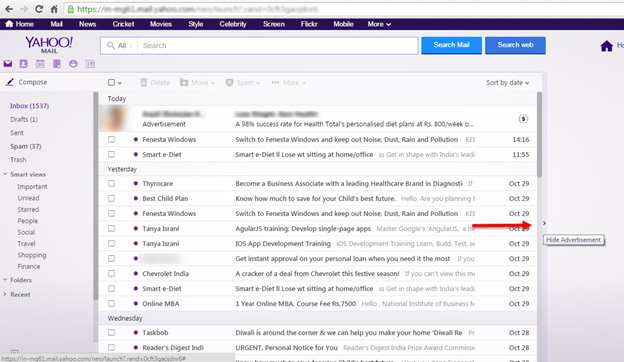Click the Hide Advertisement chevron arrow

pyautogui.click(x=544, y=223)
